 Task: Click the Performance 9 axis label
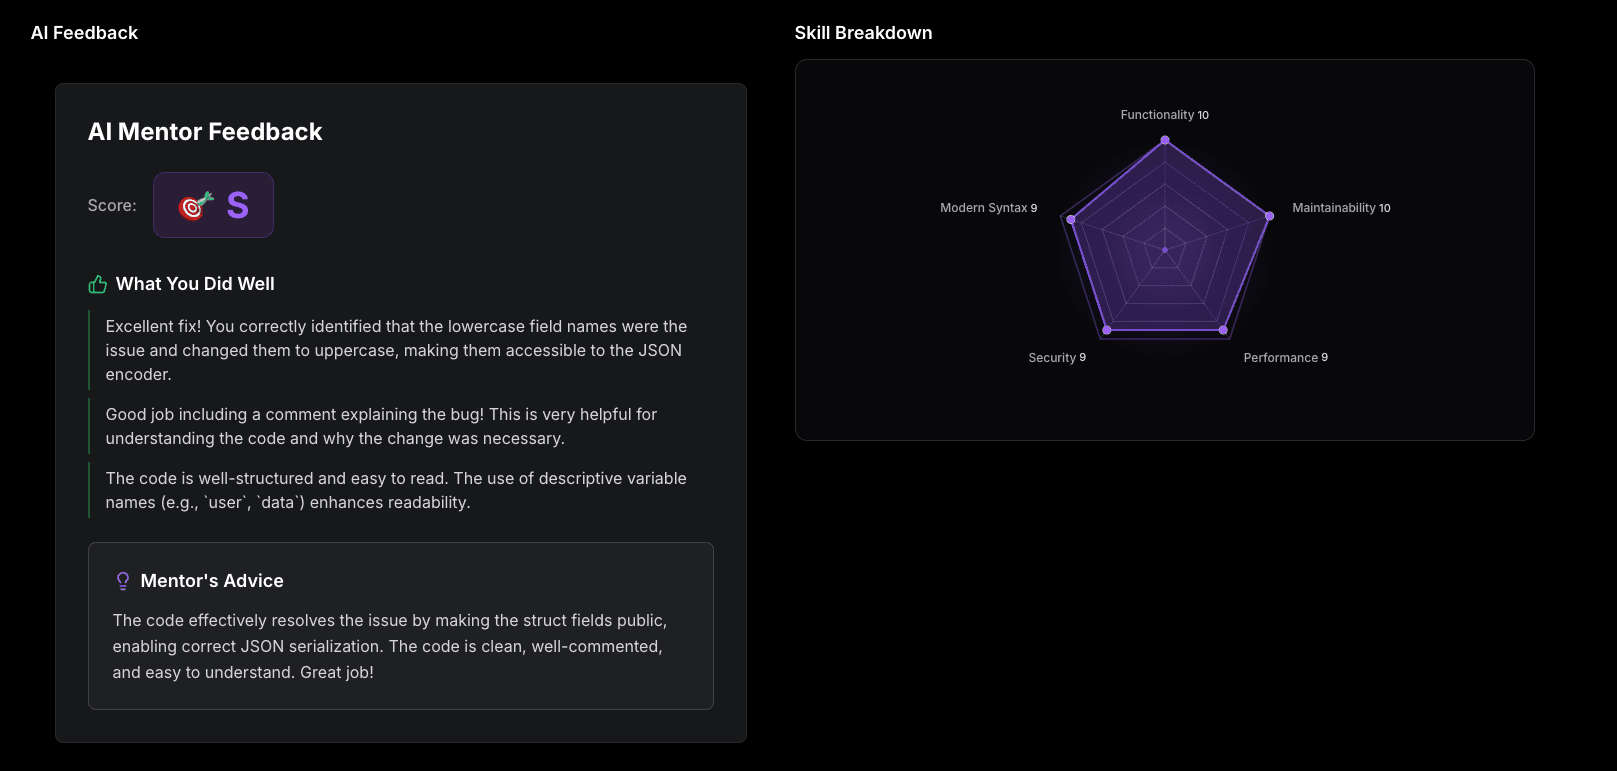(x=1285, y=358)
